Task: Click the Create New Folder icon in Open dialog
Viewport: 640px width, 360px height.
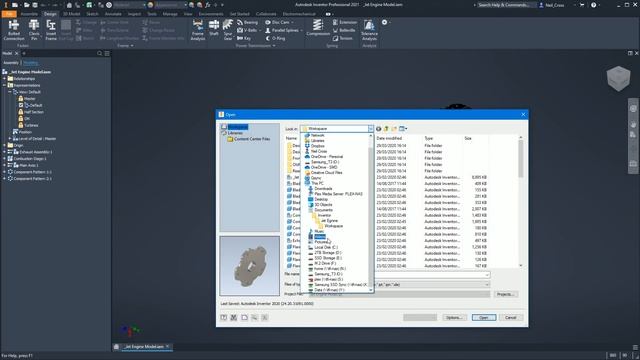Action: pos(394,129)
